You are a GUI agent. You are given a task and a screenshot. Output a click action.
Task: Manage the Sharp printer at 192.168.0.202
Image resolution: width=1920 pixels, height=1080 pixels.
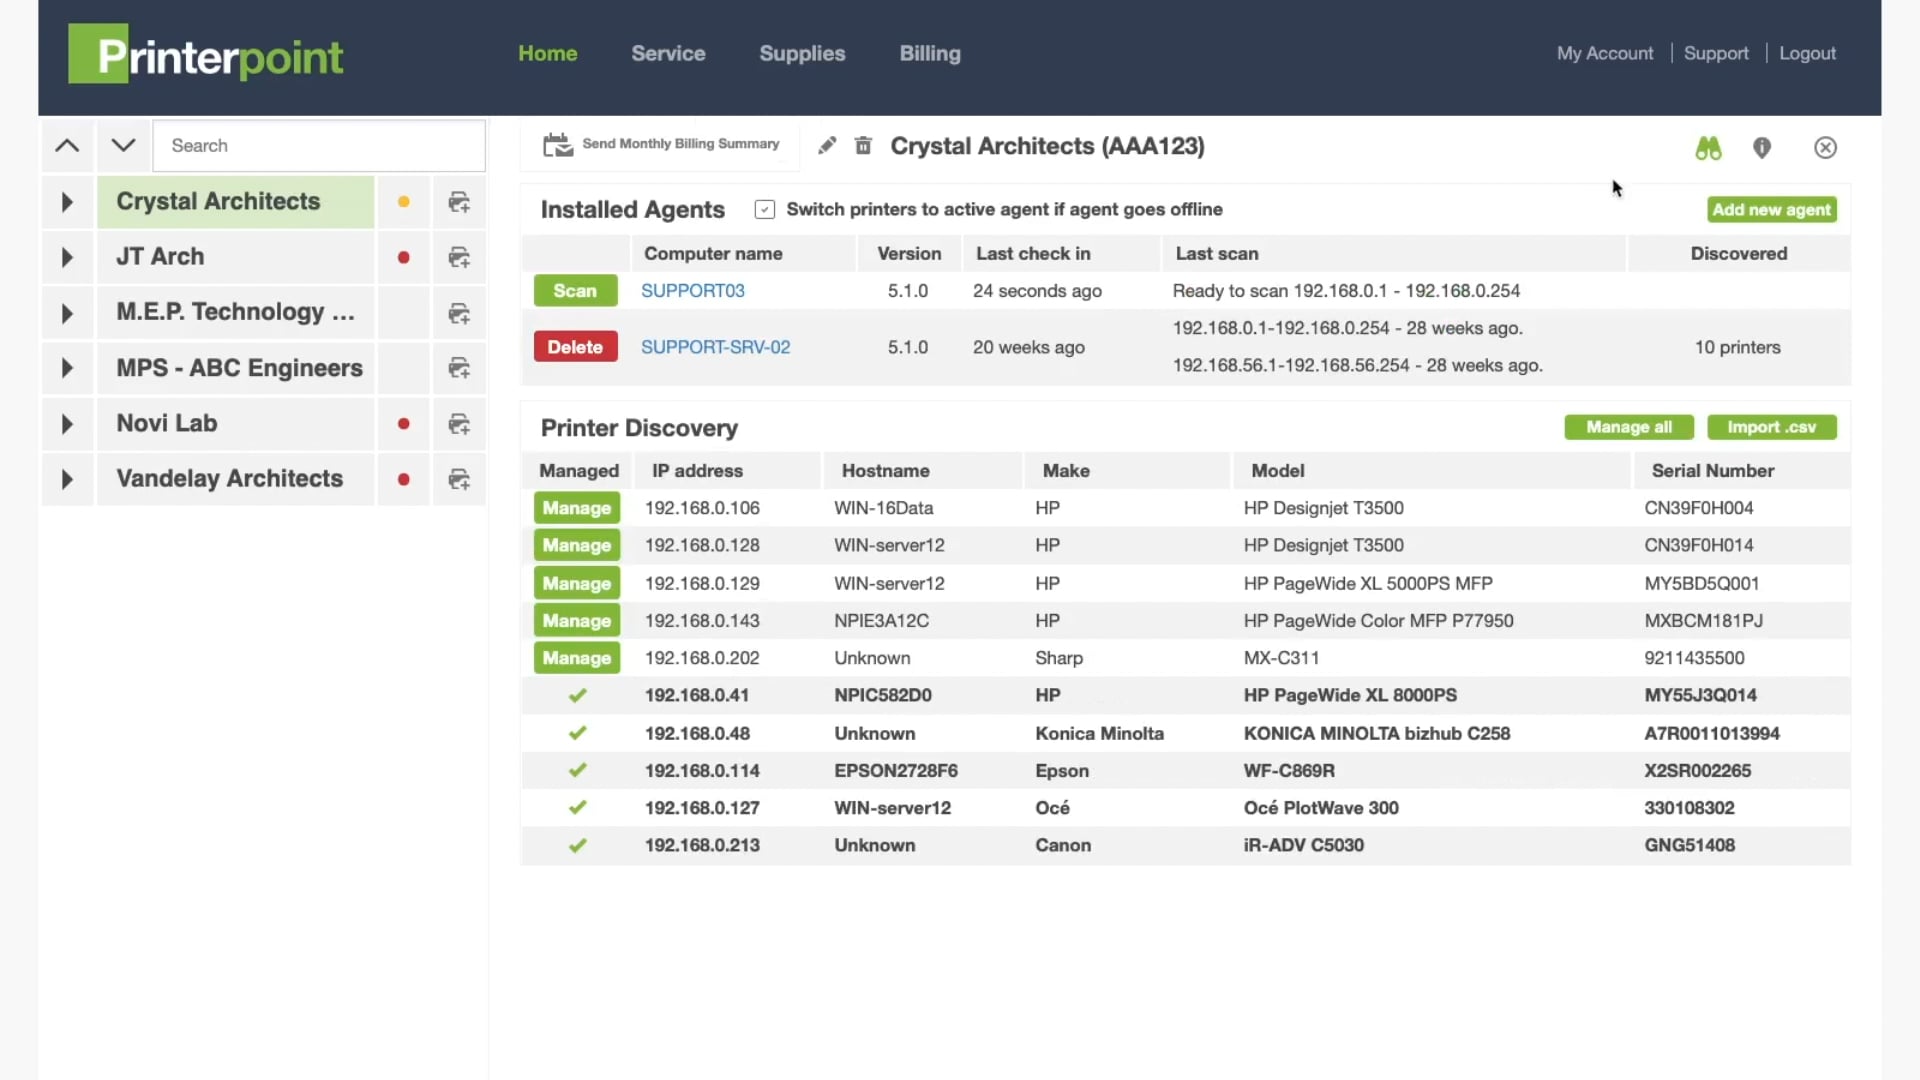point(577,658)
